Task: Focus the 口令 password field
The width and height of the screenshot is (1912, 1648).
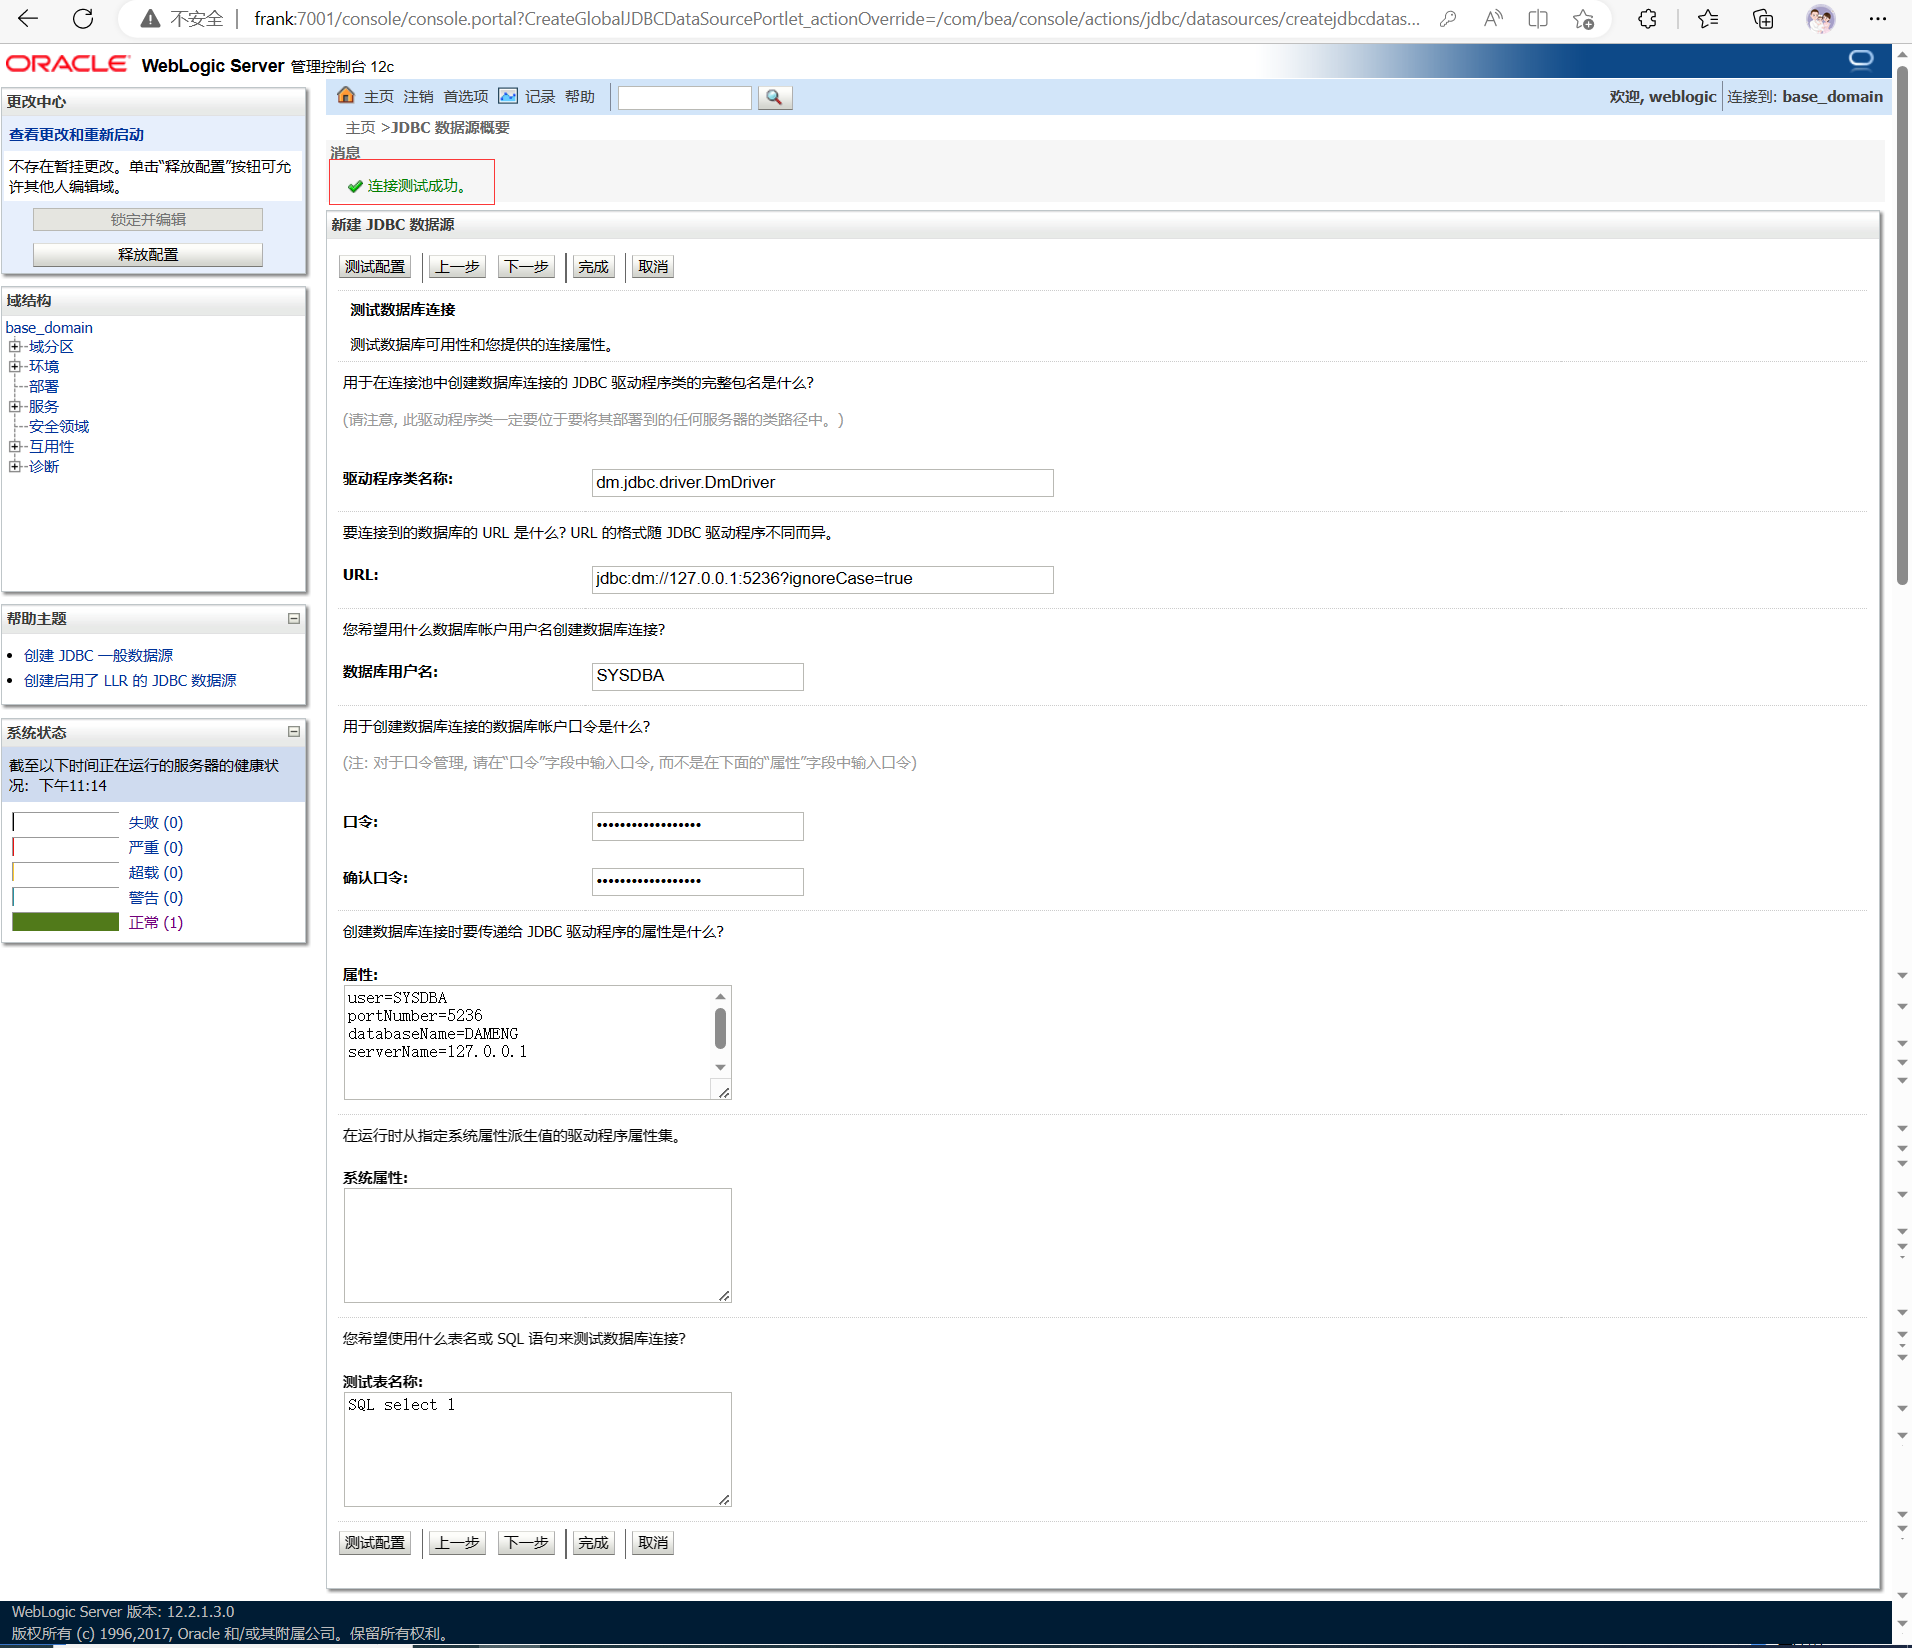Action: point(697,826)
